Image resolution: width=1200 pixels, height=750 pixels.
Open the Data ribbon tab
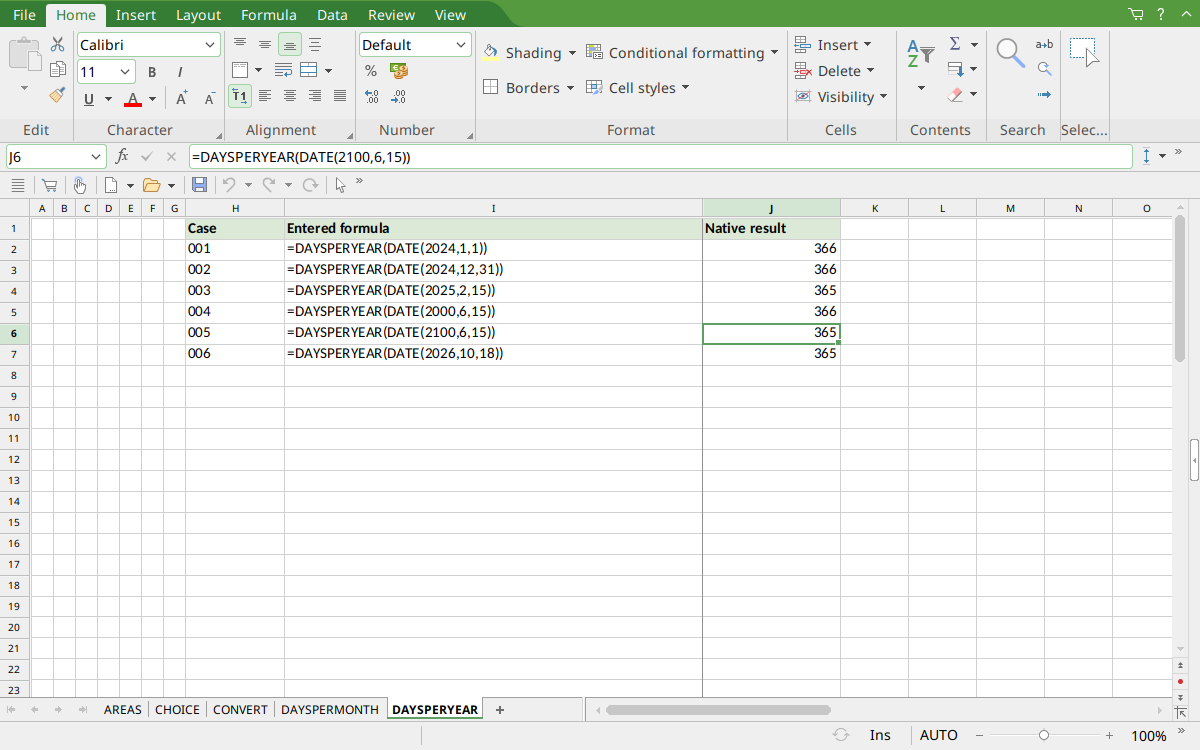click(x=332, y=14)
